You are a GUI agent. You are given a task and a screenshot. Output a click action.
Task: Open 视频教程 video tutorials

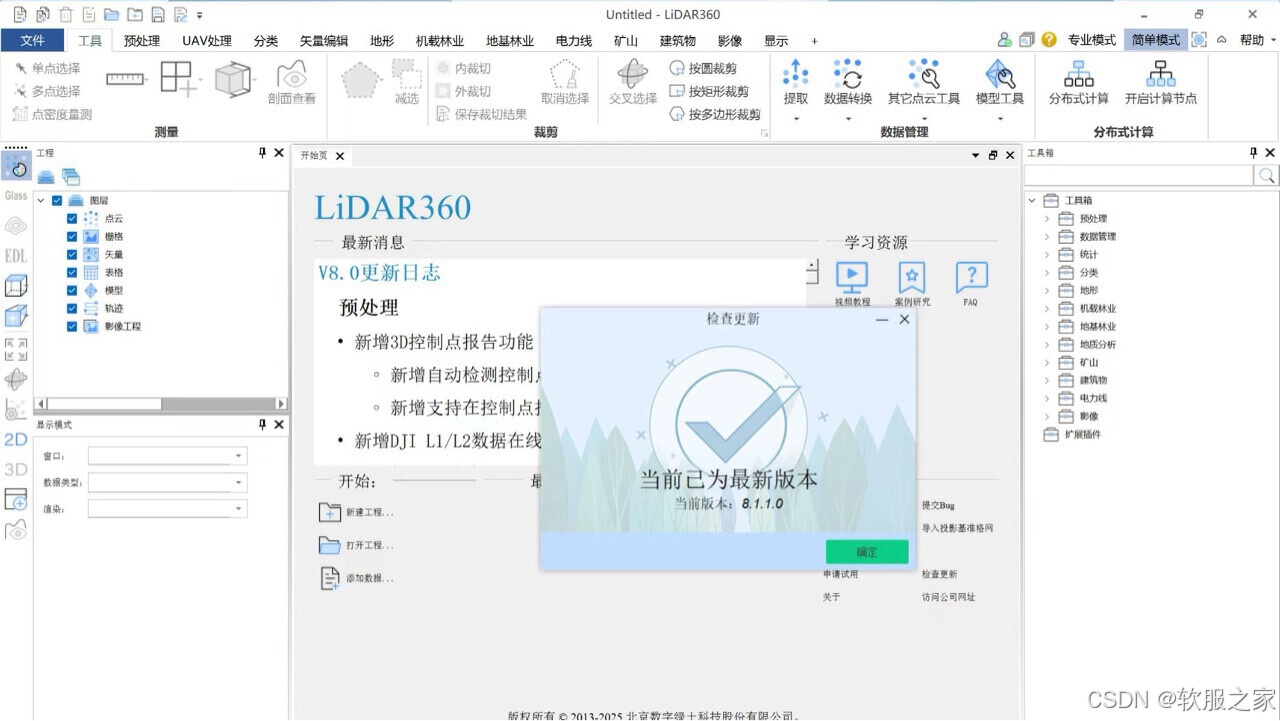click(852, 283)
